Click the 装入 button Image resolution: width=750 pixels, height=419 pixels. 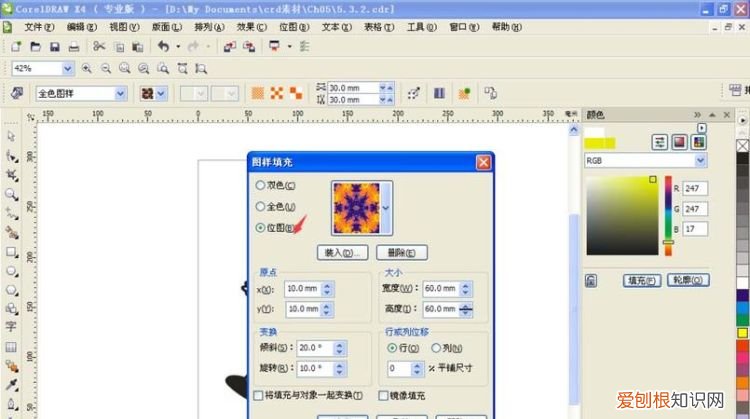[x=342, y=253]
